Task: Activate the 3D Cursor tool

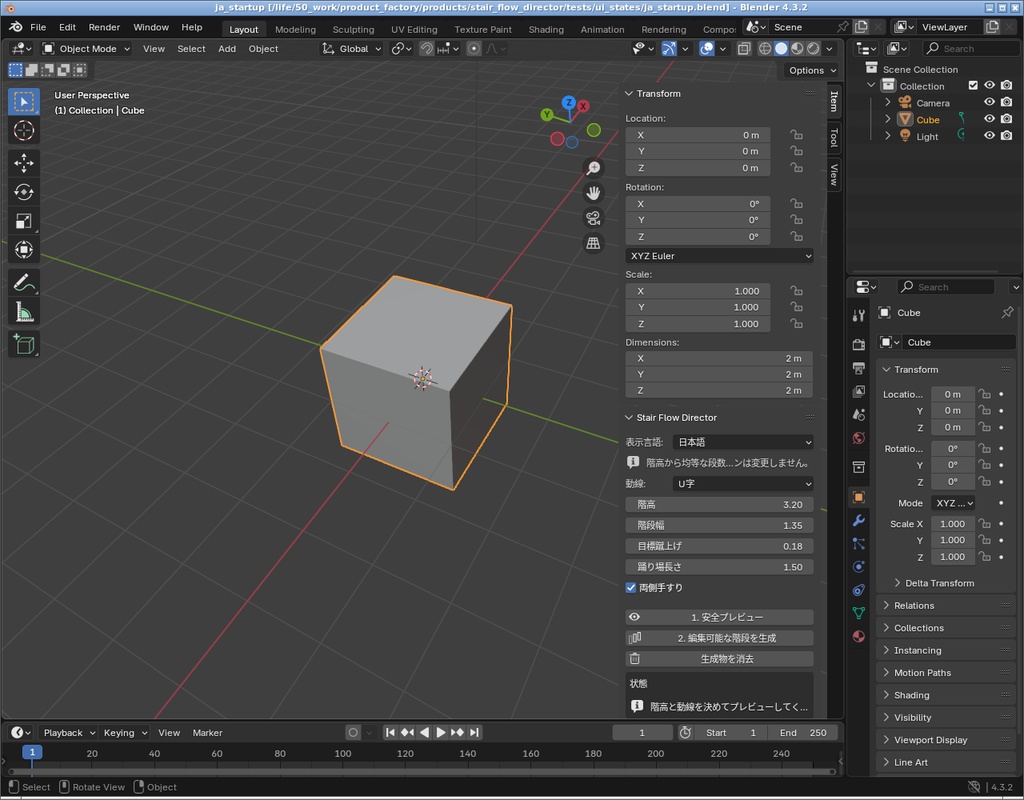Action: tap(24, 131)
